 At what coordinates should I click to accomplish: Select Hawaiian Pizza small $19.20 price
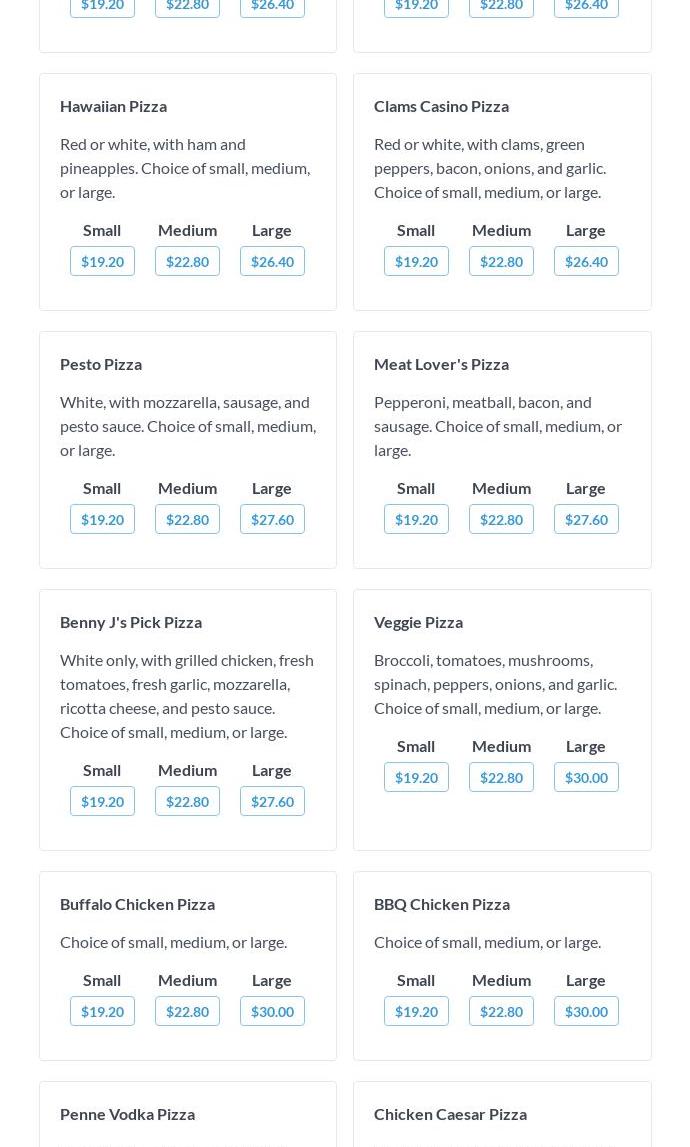pos(102,261)
